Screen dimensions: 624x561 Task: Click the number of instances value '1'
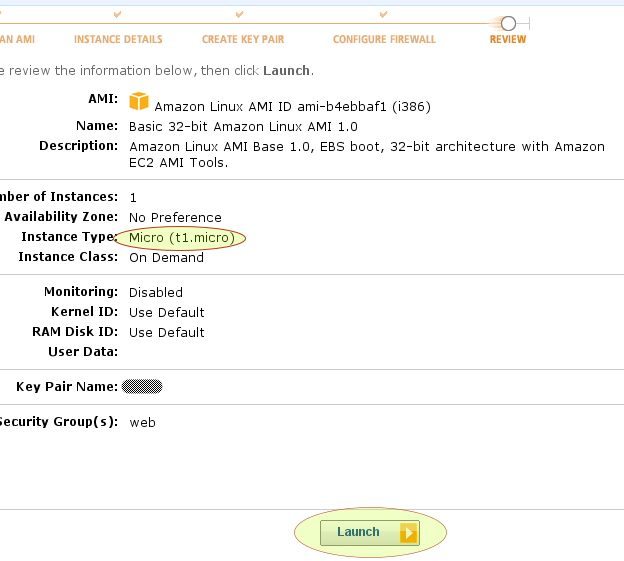tap(133, 198)
